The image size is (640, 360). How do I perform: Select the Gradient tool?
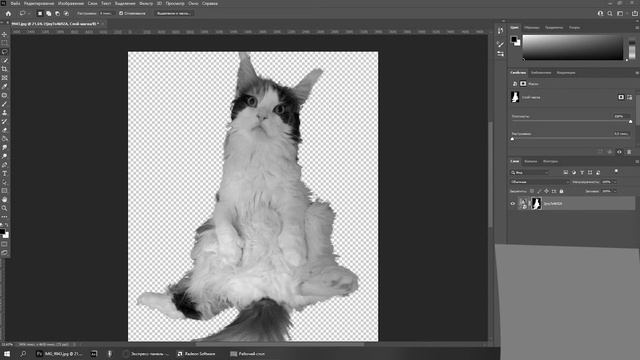point(4,139)
